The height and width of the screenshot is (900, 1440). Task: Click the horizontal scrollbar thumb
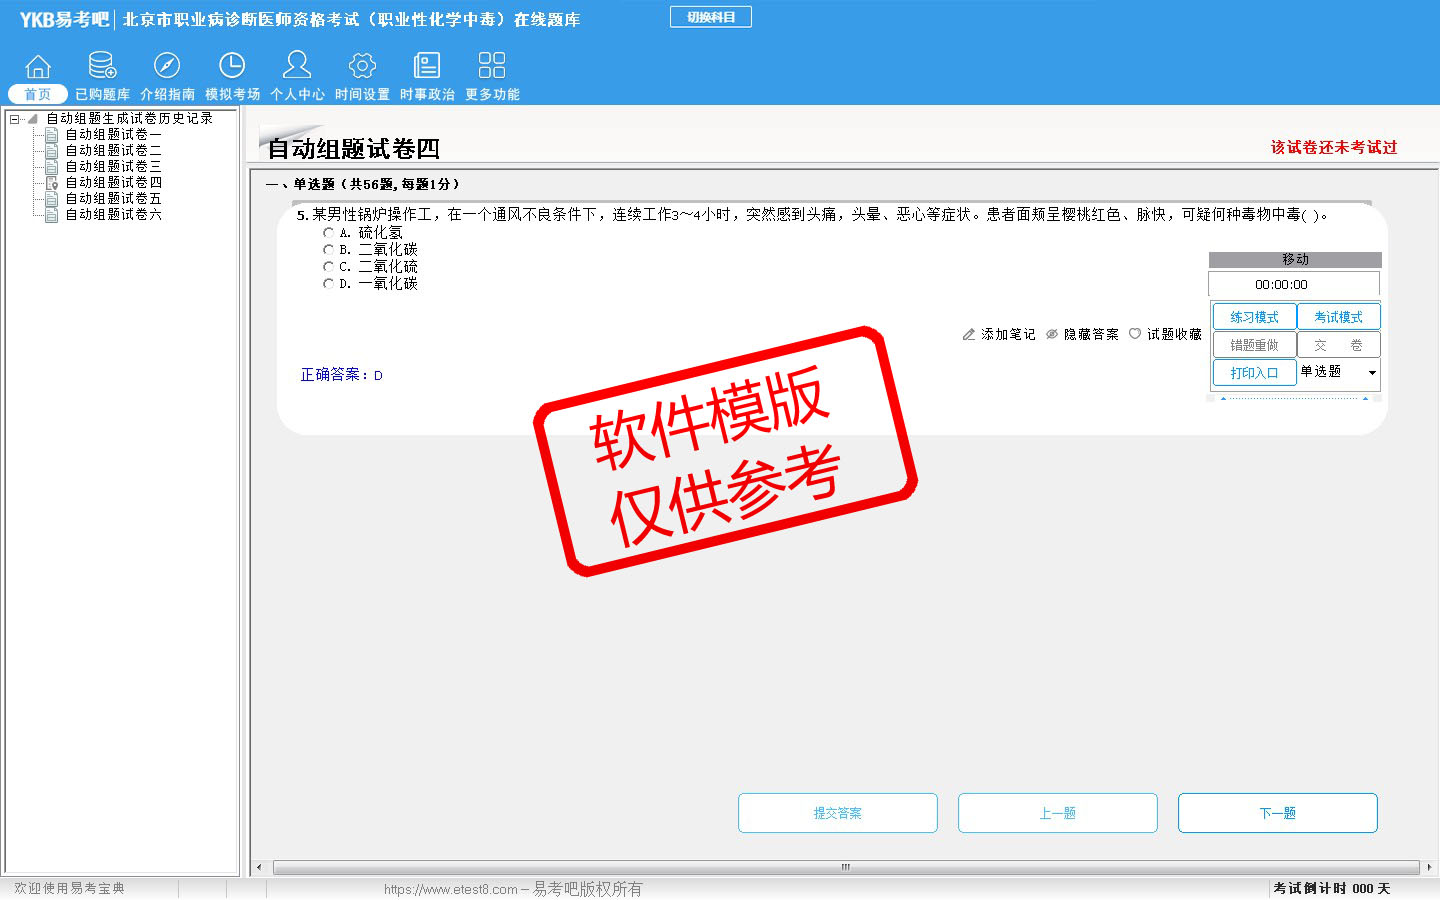coord(846,867)
